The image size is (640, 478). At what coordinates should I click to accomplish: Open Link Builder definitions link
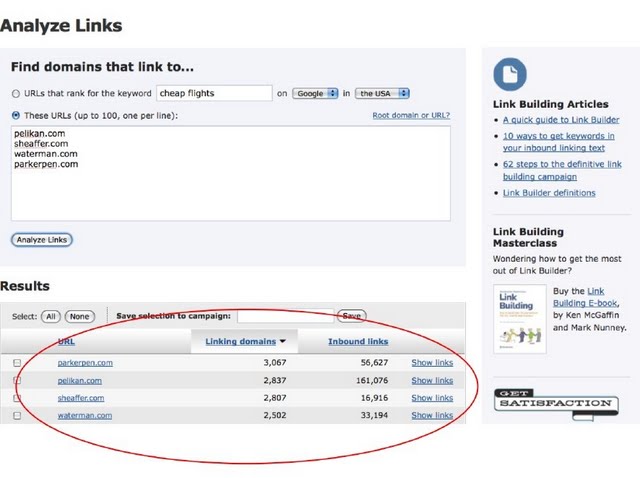549,193
